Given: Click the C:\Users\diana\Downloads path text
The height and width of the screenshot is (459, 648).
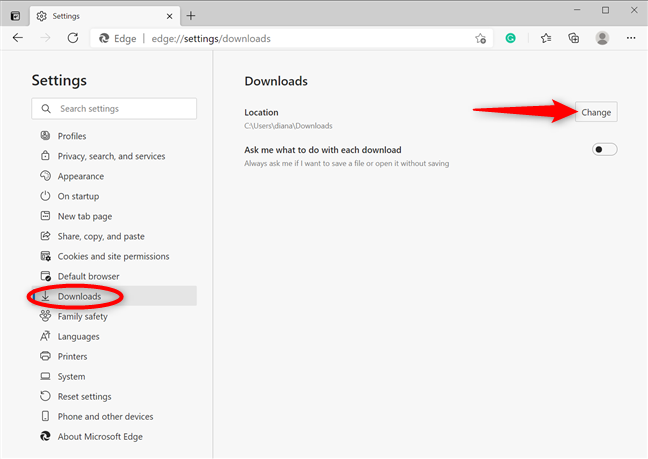Looking at the screenshot, I should pos(288,126).
